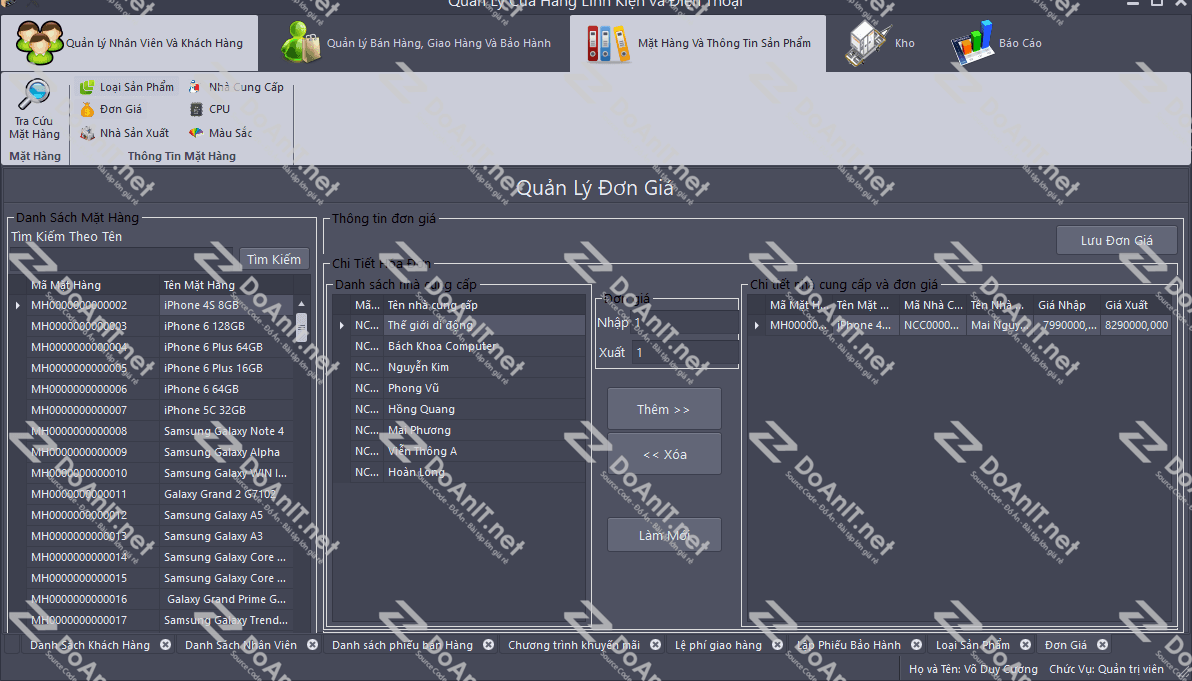Viewport: 1192px width, 681px height.
Task: Open Đơn Giá money bag icon
Action: point(87,109)
